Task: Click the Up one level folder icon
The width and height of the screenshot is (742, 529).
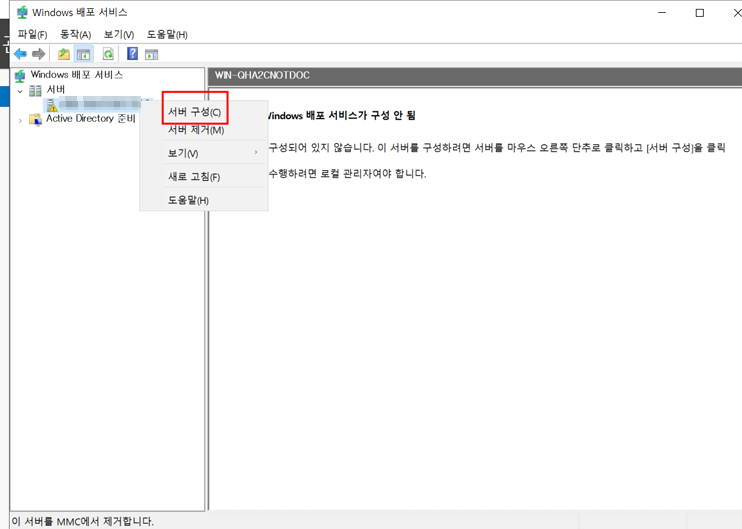Action: 63,54
